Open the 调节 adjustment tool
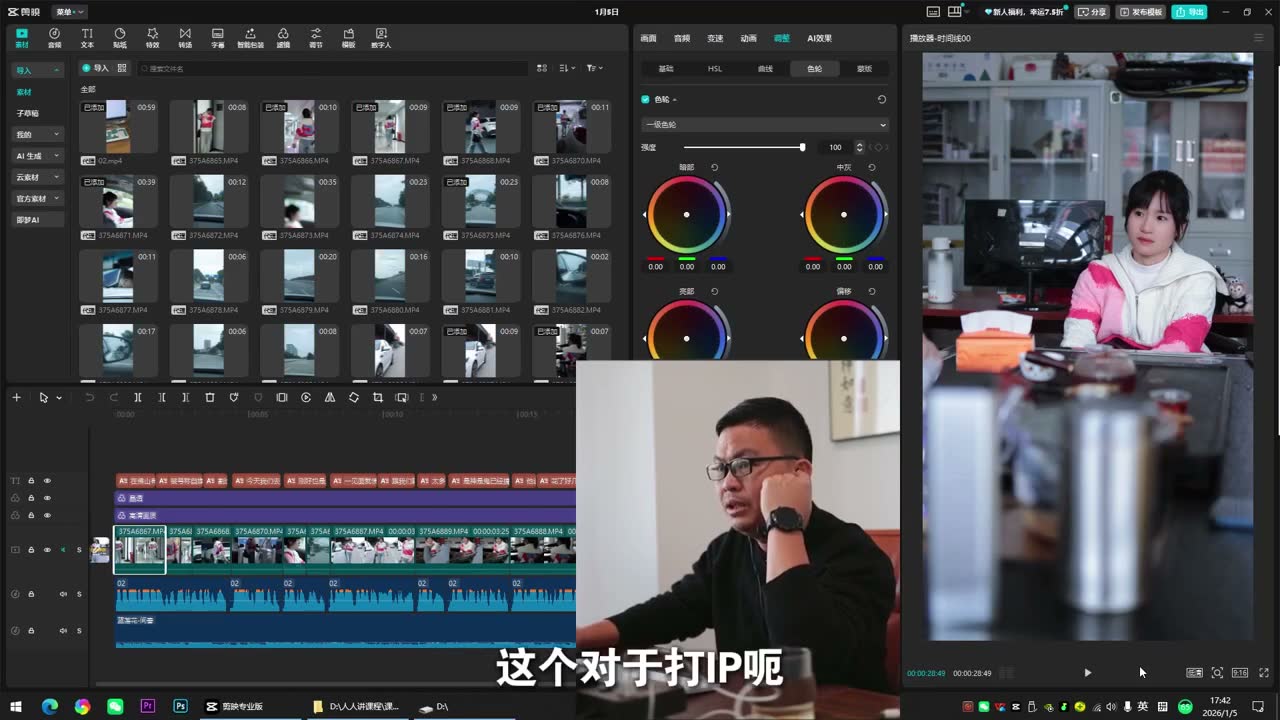The height and width of the screenshot is (720, 1280). (316, 38)
